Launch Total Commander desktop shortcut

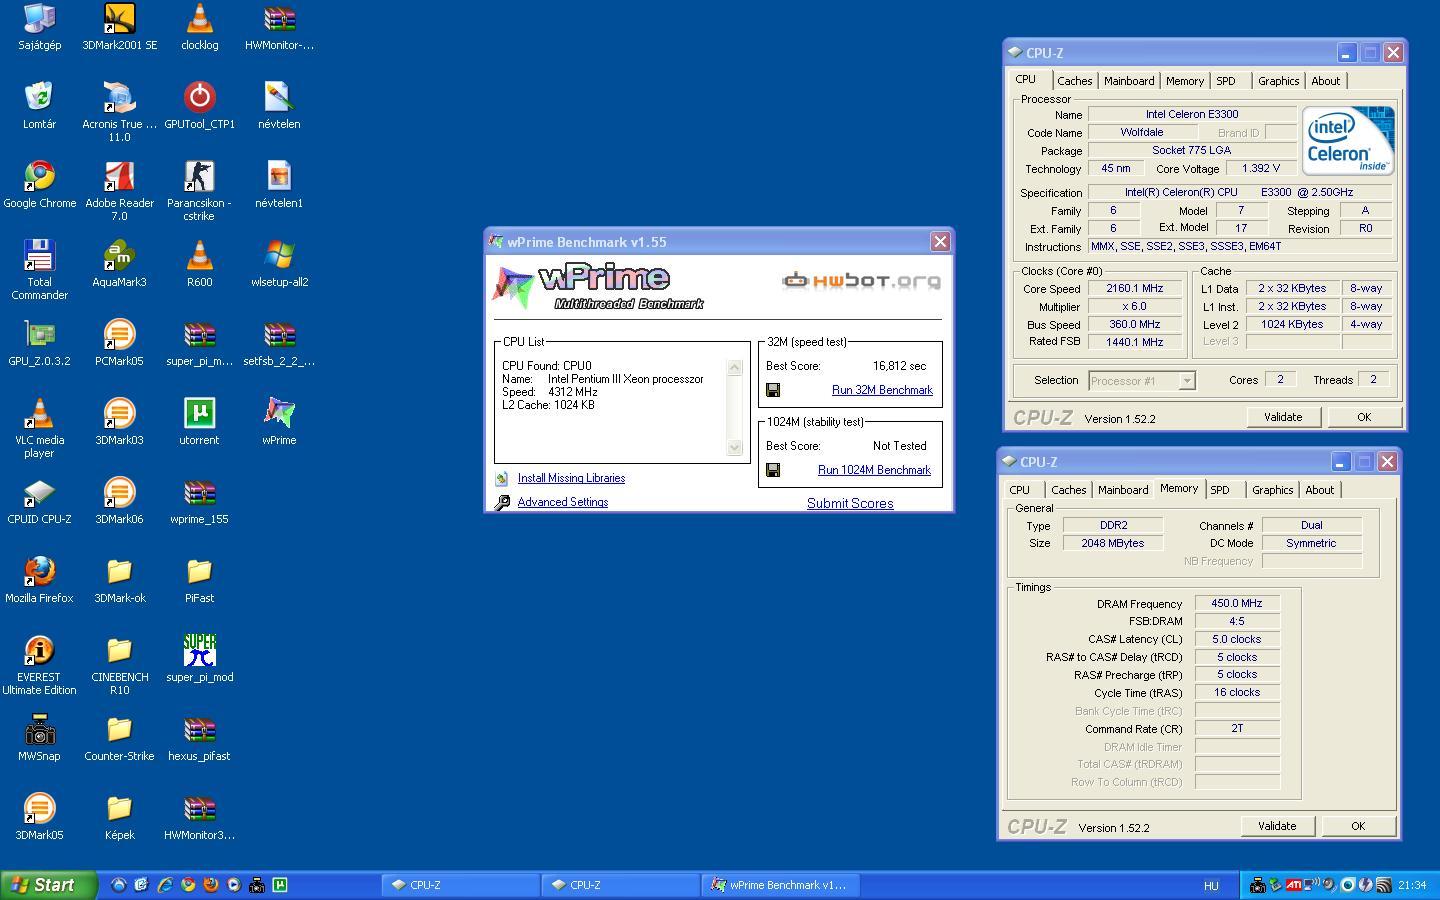coord(39,256)
